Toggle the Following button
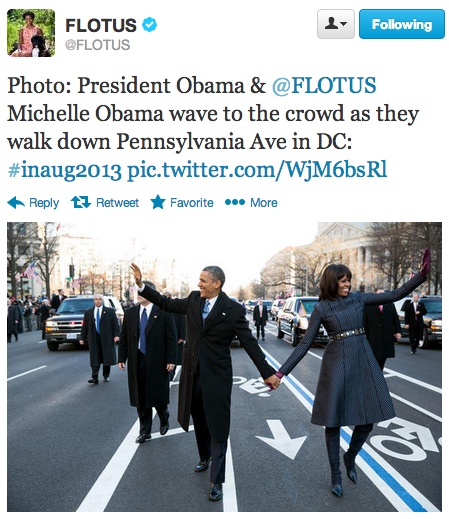The image size is (449, 519). pyautogui.click(x=402, y=24)
